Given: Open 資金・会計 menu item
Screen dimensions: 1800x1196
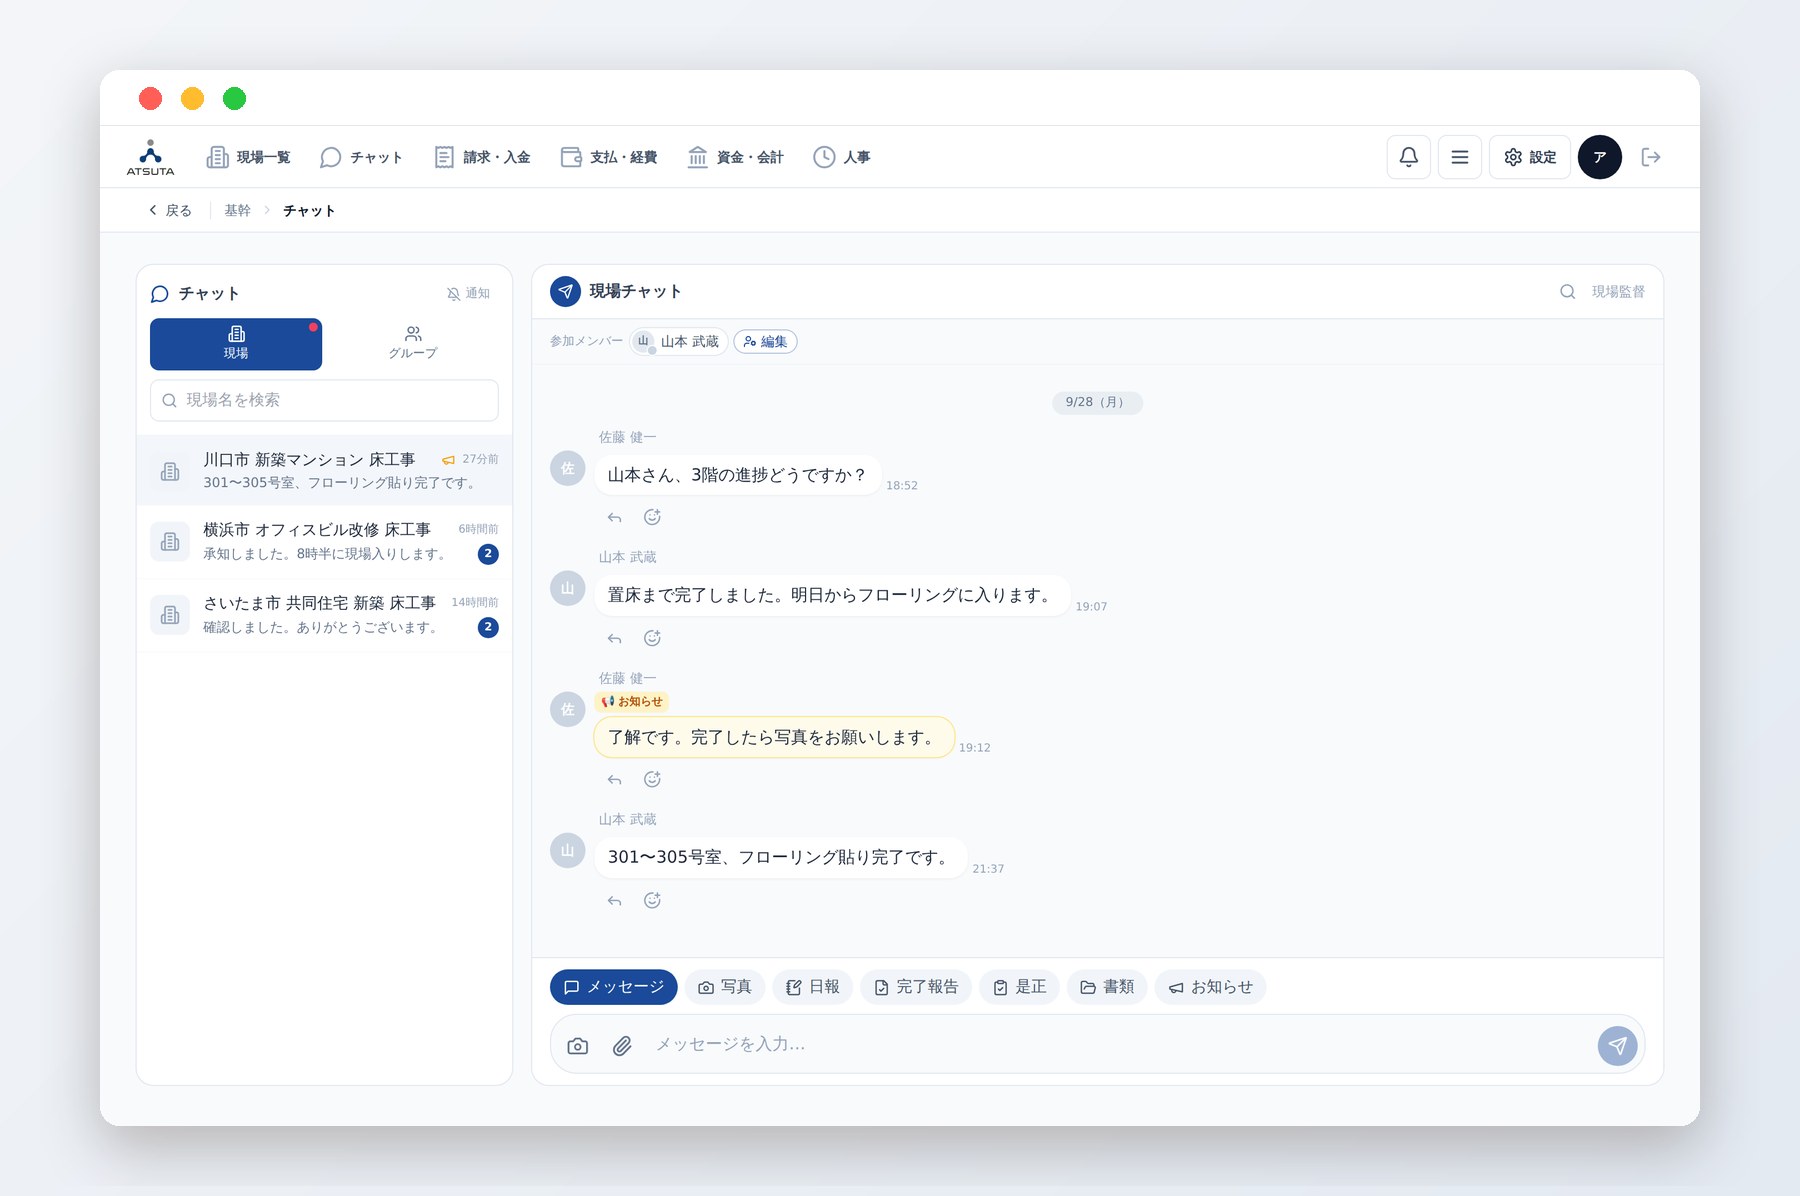Looking at the screenshot, I should pos(735,157).
